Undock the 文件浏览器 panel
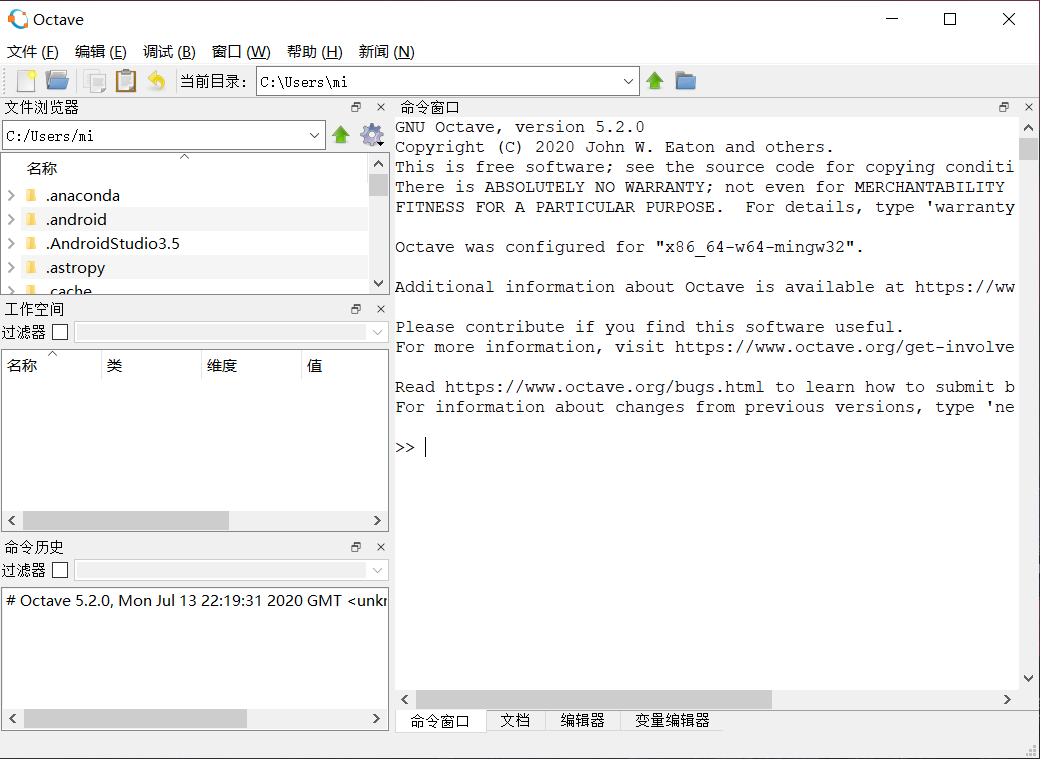The image size is (1040, 759). click(x=355, y=106)
